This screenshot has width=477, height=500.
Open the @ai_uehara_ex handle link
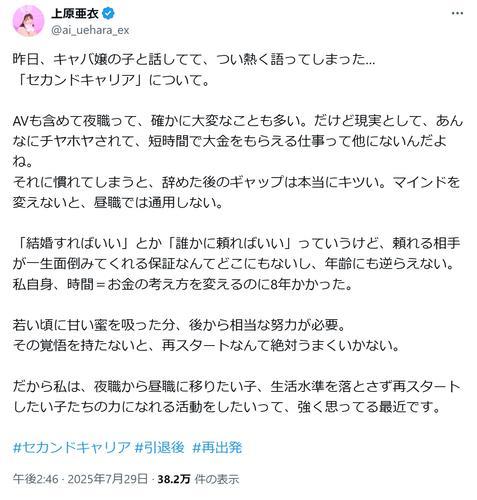pyautogui.click(x=90, y=30)
